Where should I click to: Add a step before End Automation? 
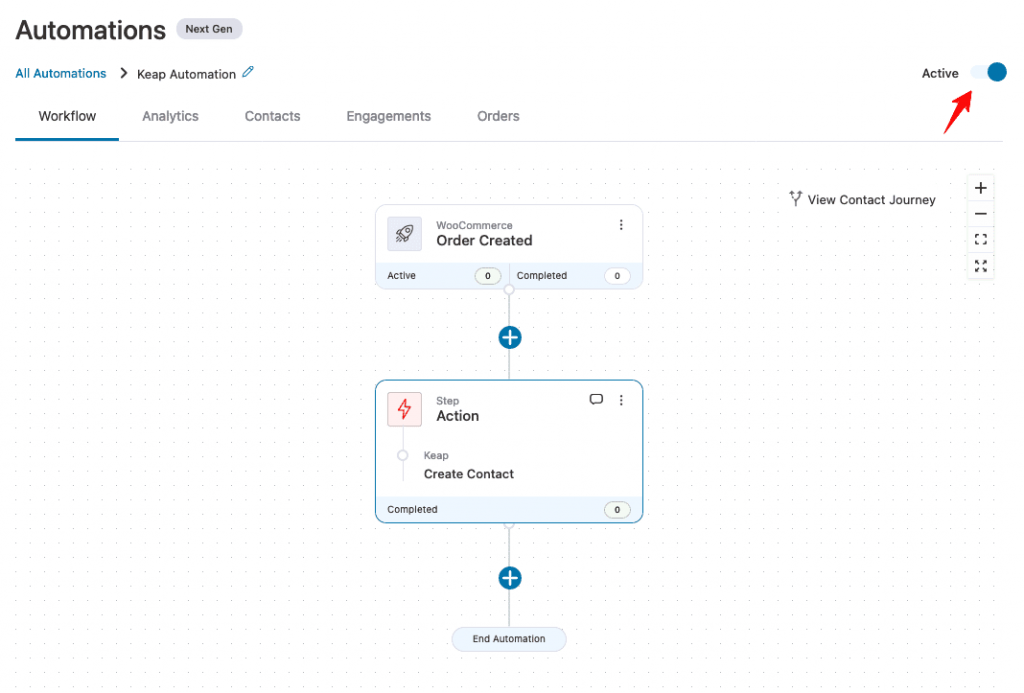point(510,578)
